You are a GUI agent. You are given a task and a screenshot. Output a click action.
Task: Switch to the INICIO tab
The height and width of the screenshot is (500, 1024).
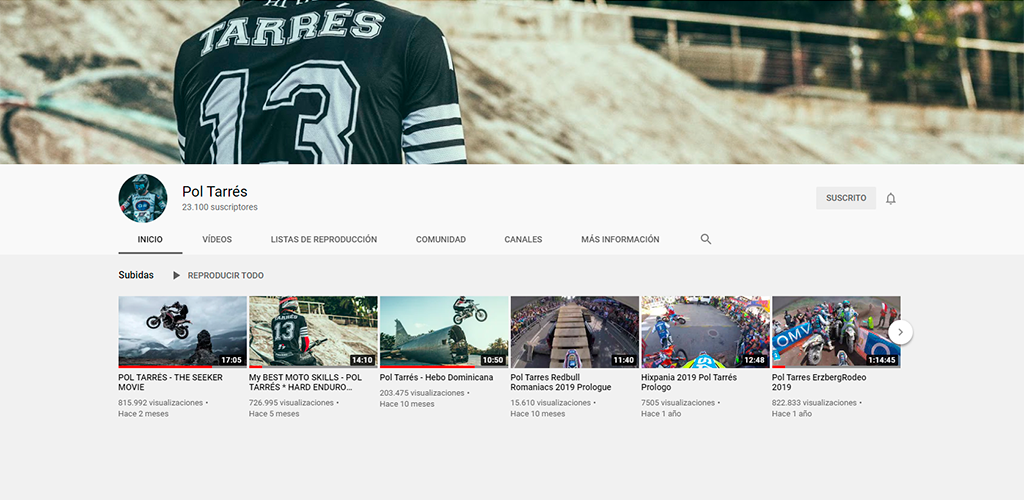(150, 240)
